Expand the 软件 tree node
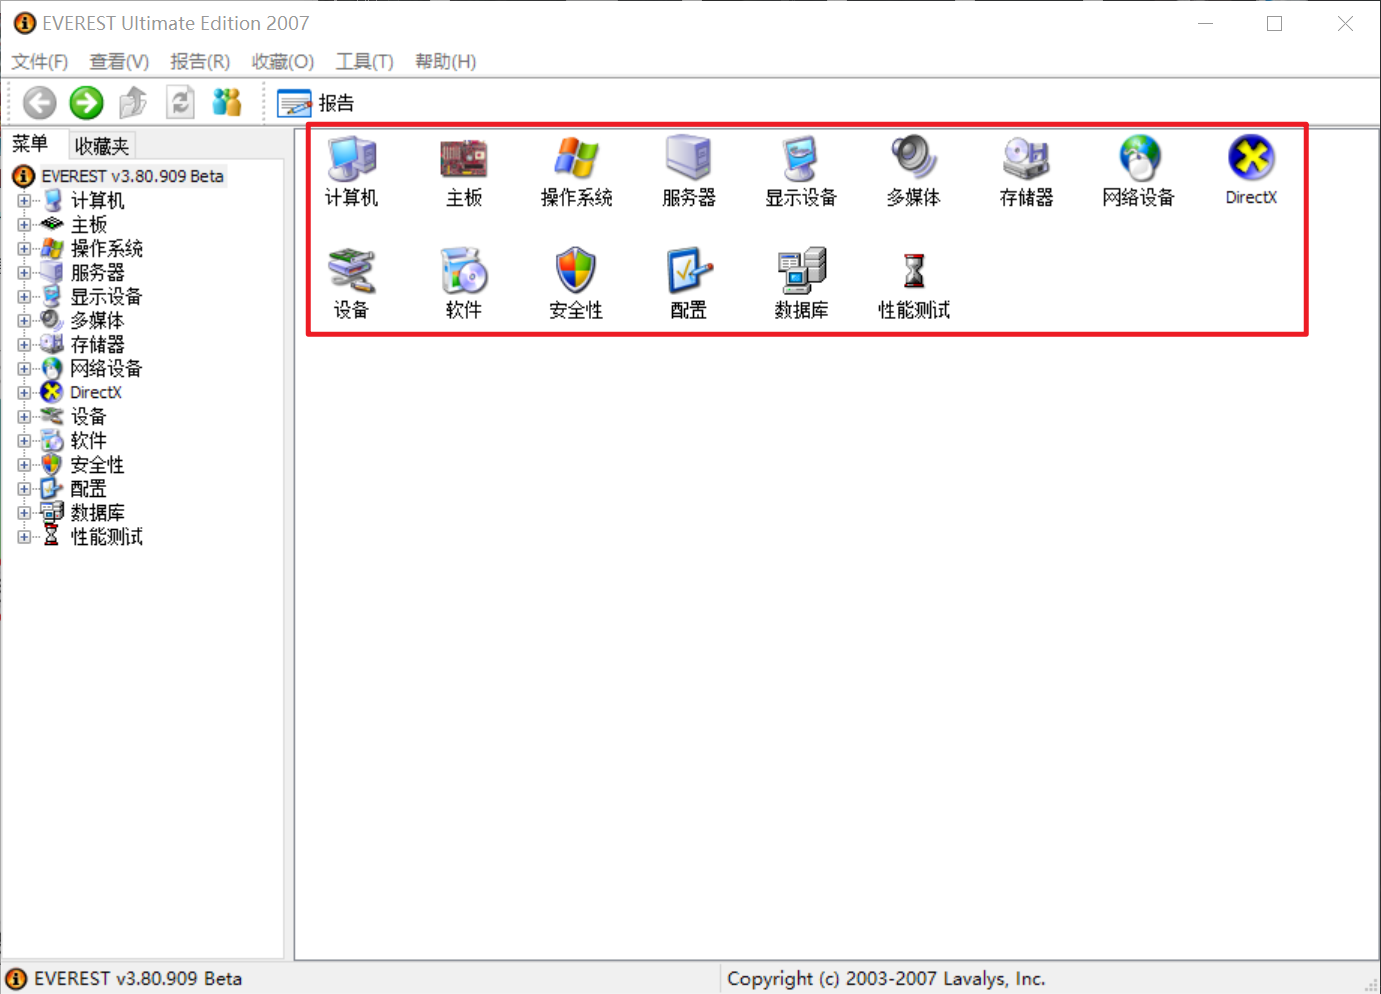Image resolution: width=1381 pixels, height=994 pixels. [24, 441]
